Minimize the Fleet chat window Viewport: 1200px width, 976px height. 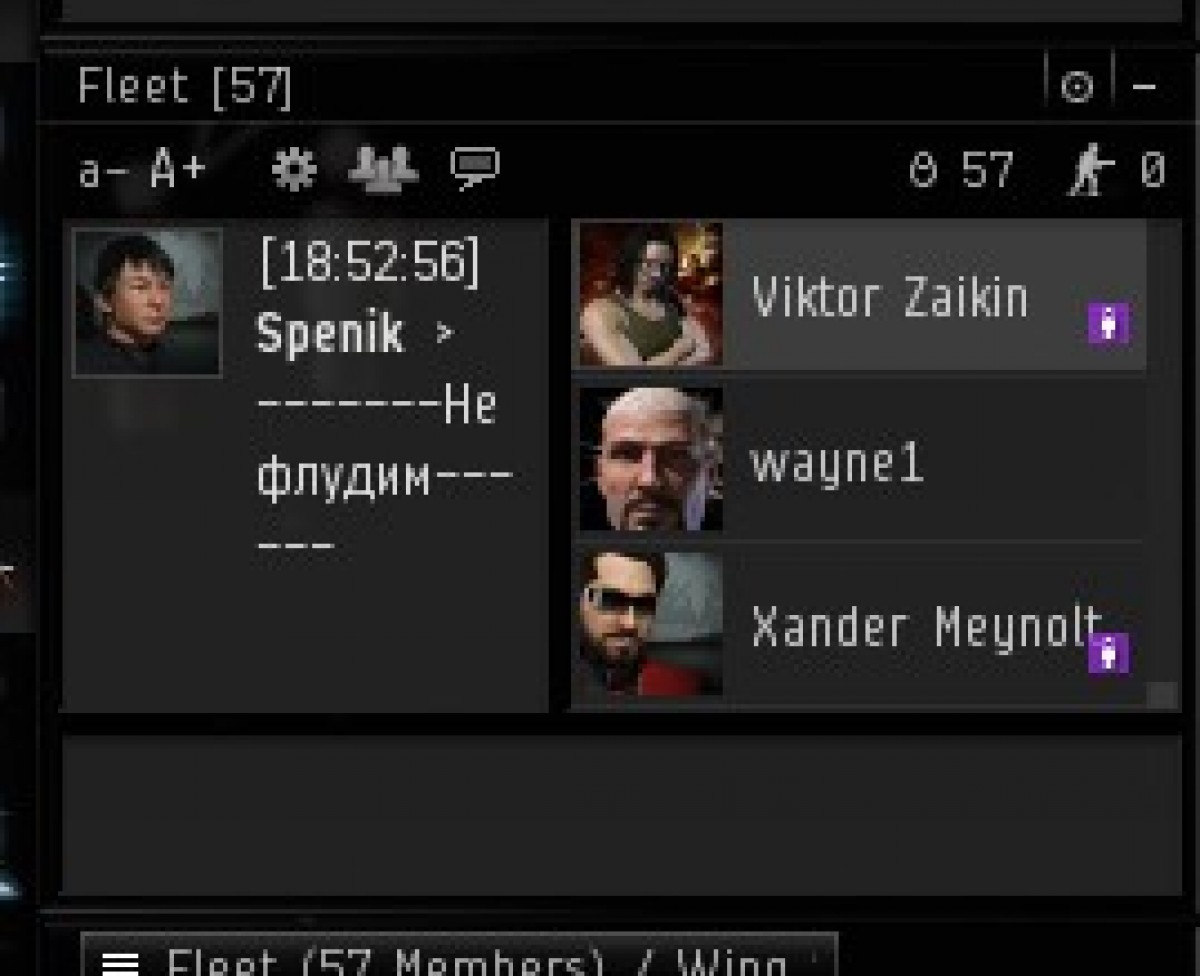1144,88
